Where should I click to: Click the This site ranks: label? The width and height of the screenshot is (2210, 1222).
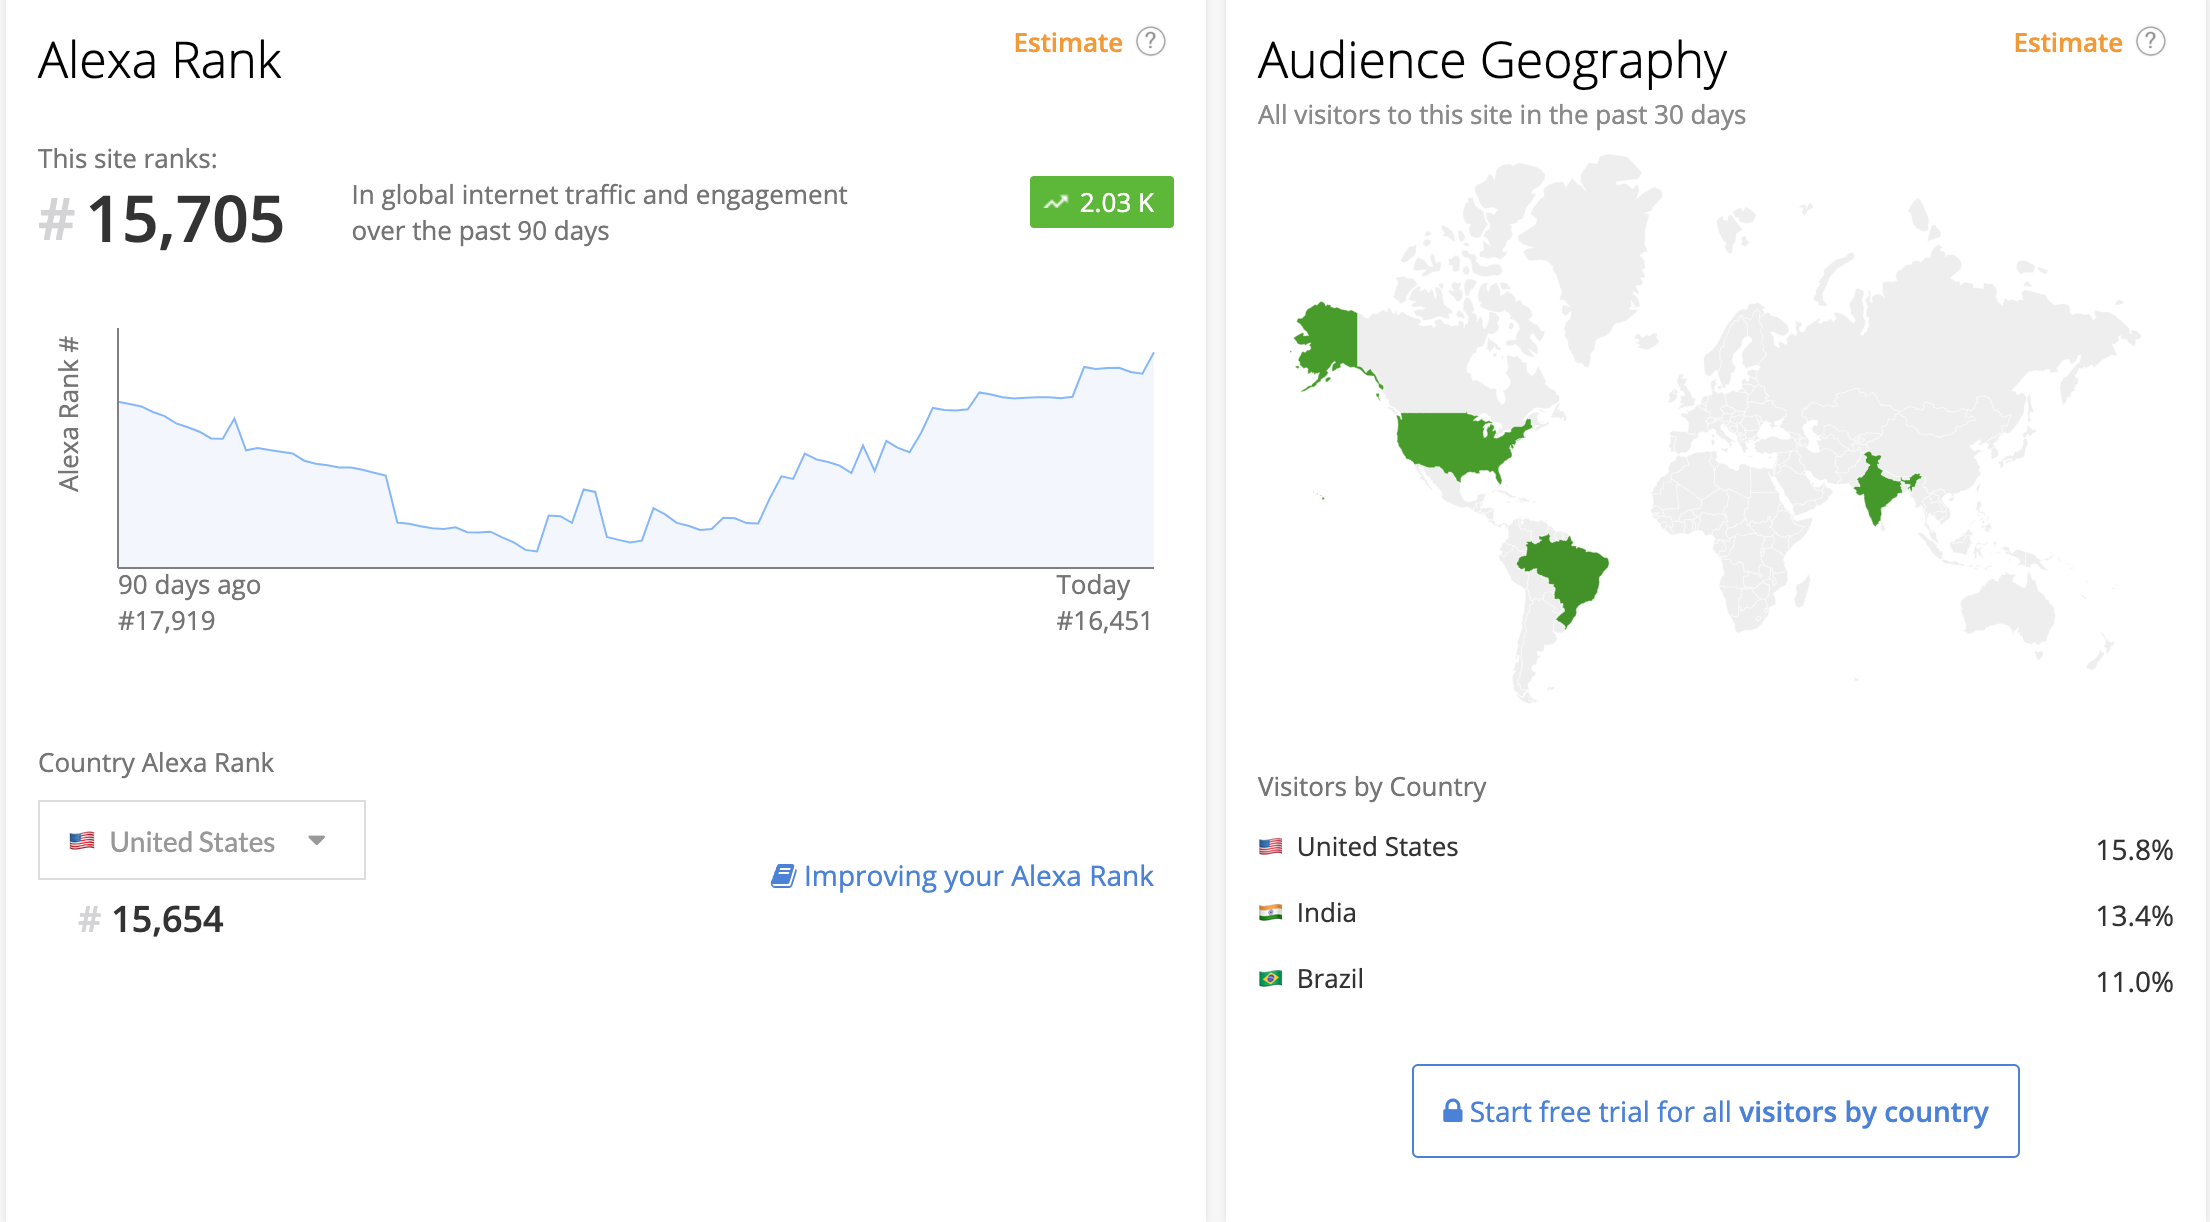click(128, 159)
